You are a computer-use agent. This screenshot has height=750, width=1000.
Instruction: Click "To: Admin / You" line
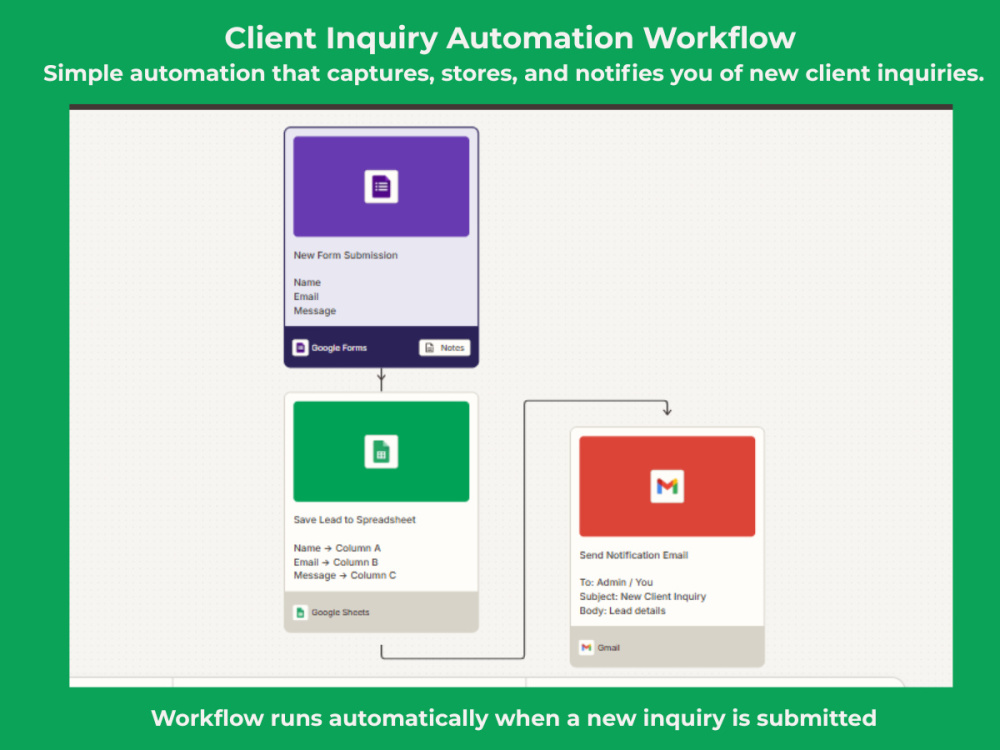point(616,582)
